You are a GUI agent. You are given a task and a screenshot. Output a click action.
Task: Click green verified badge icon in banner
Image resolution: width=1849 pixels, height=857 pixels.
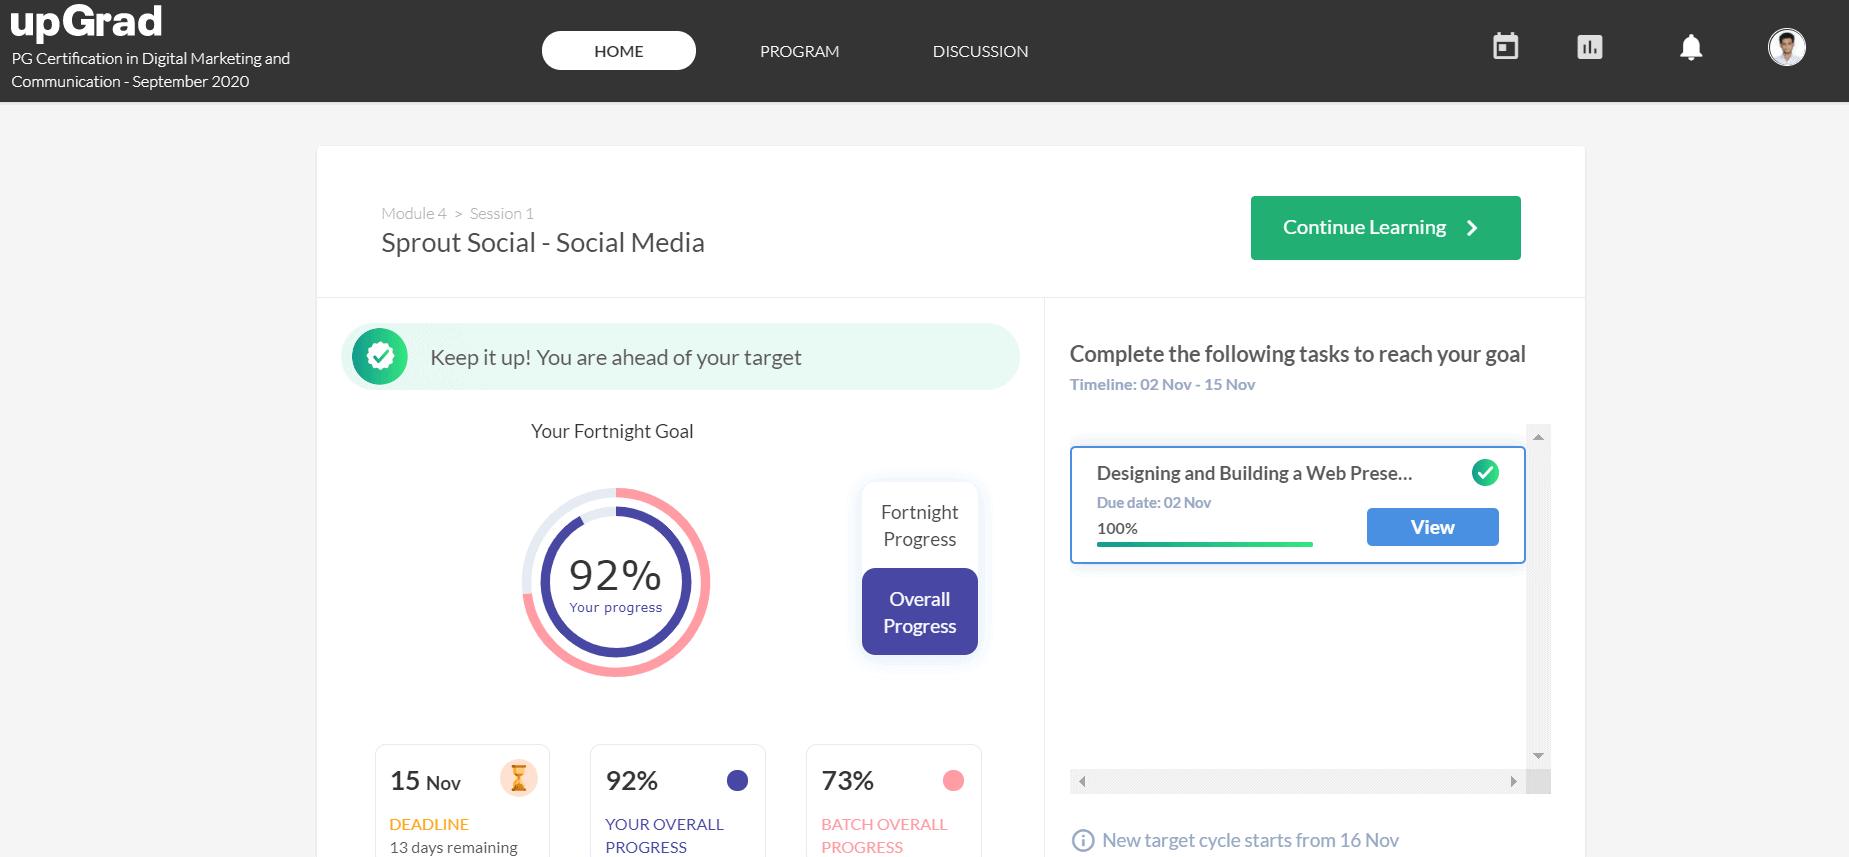coord(380,356)
